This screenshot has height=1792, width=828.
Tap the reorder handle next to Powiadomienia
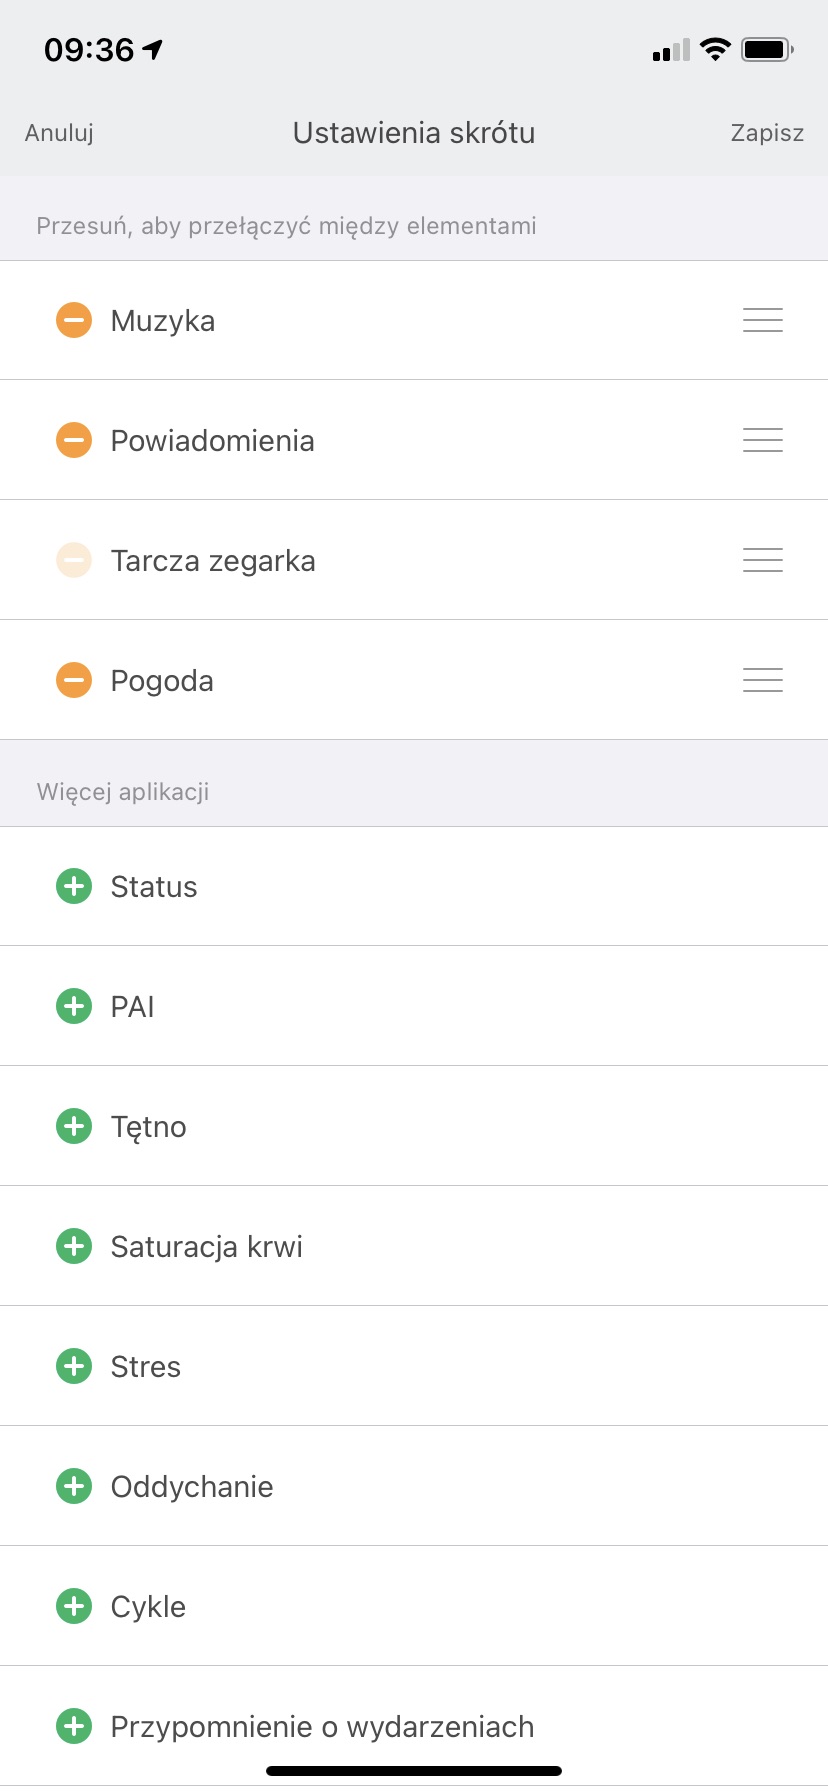(763, 440)
